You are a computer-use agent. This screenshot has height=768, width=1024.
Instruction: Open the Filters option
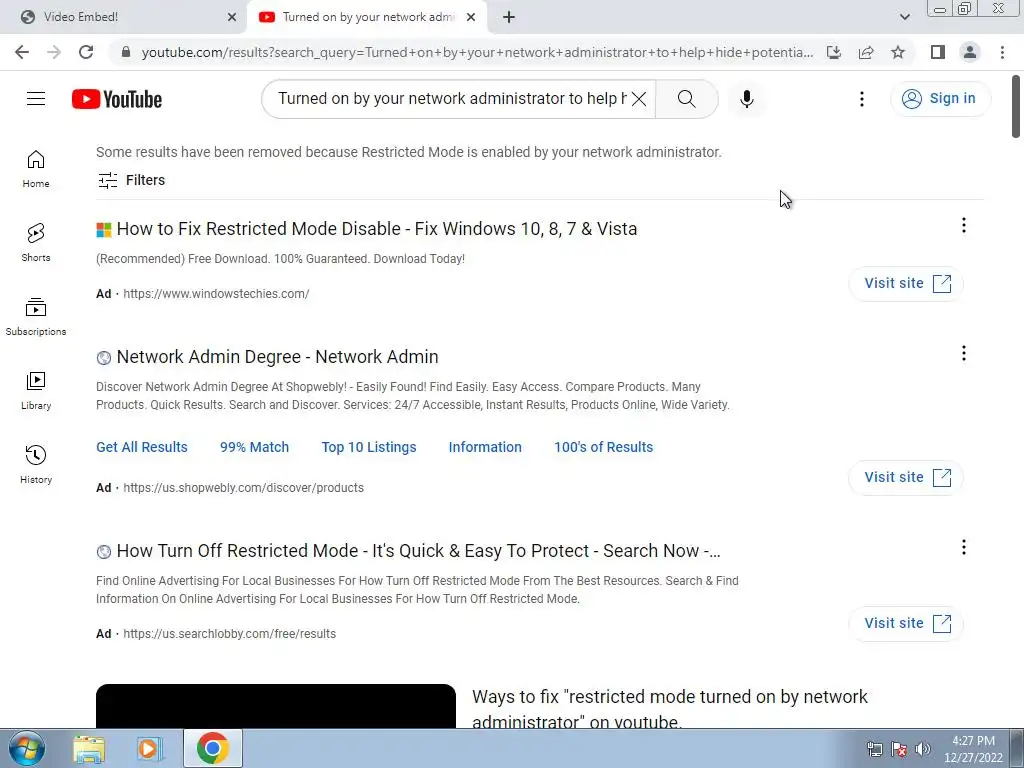pyautogui.click(x=131, y=180)
